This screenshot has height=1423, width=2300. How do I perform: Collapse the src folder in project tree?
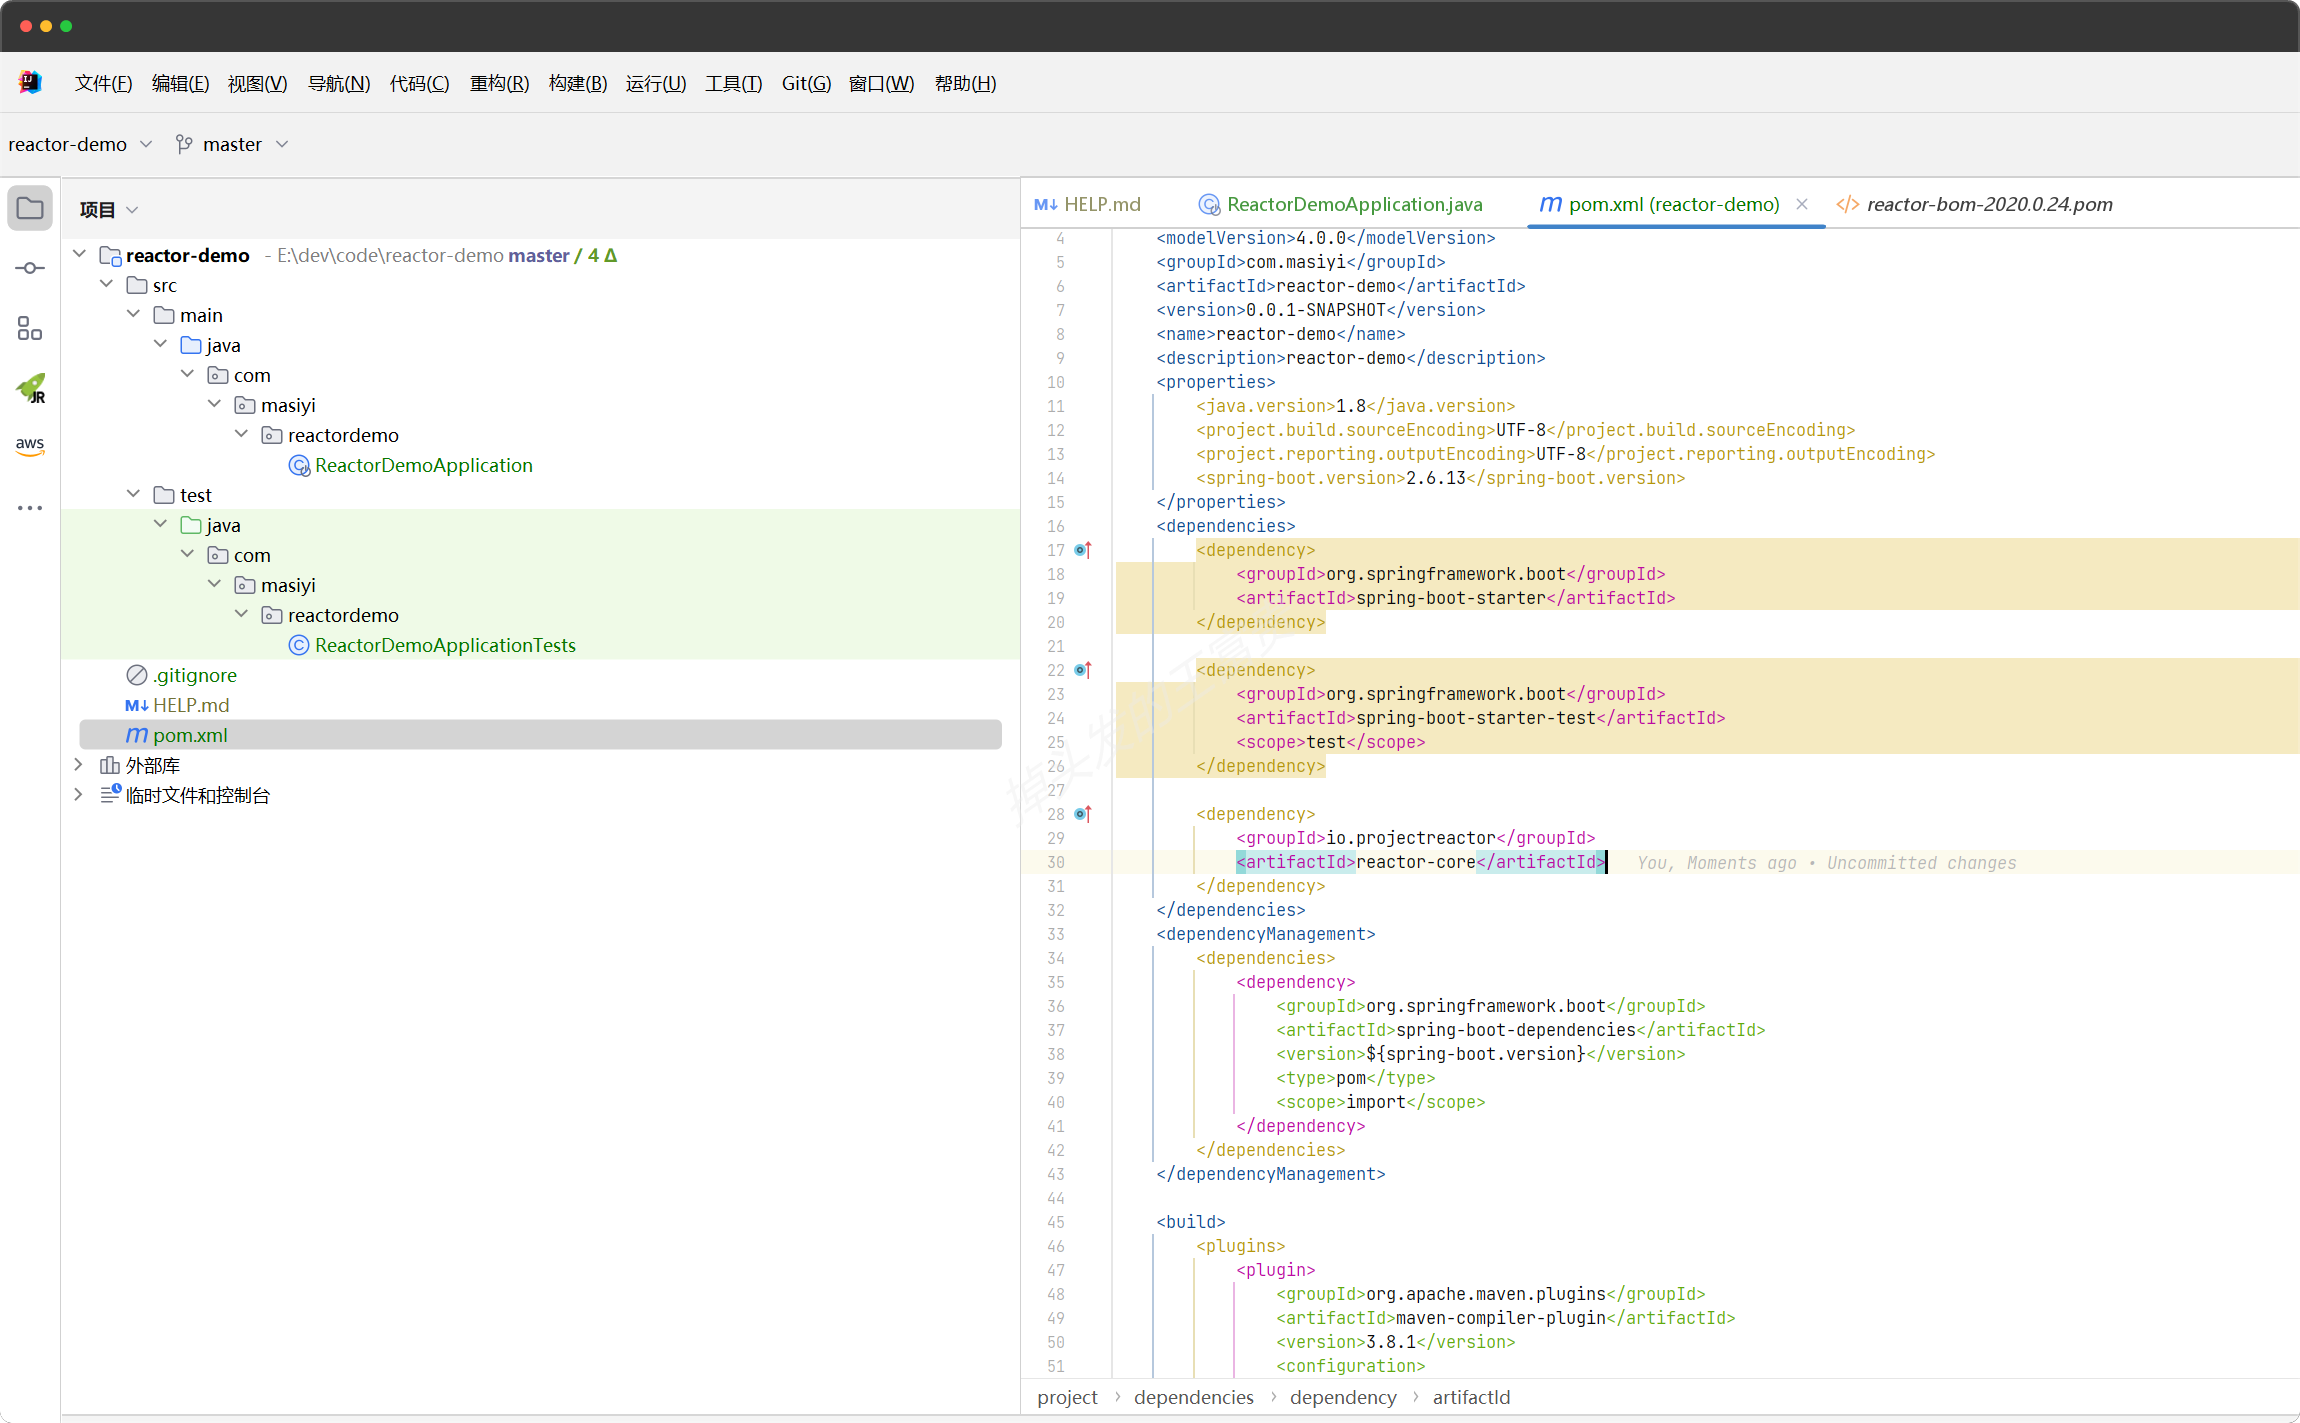(107, 285)
